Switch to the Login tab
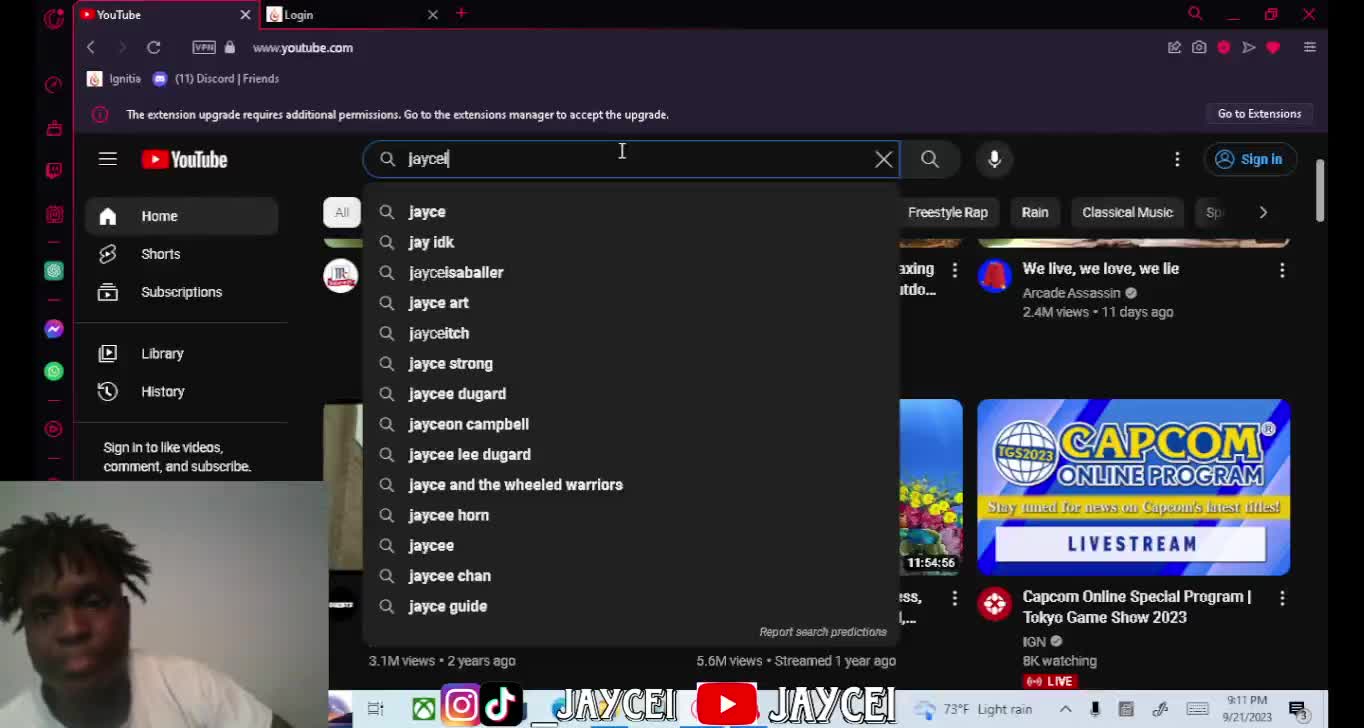Image resolution: width=1364 pixels, height=728 pixels. 352,15
